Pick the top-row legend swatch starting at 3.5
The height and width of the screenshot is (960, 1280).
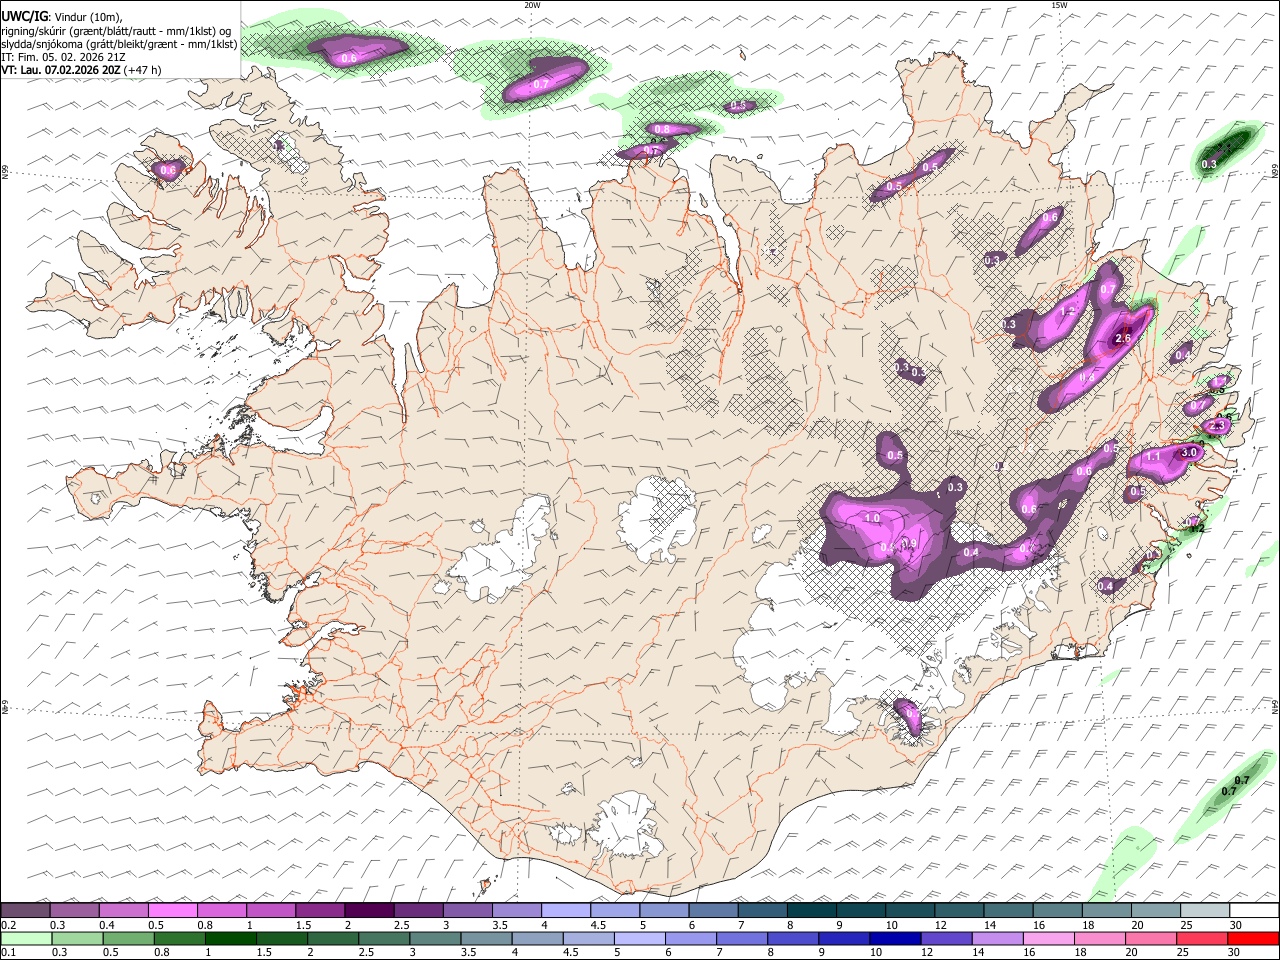point(517,911)
